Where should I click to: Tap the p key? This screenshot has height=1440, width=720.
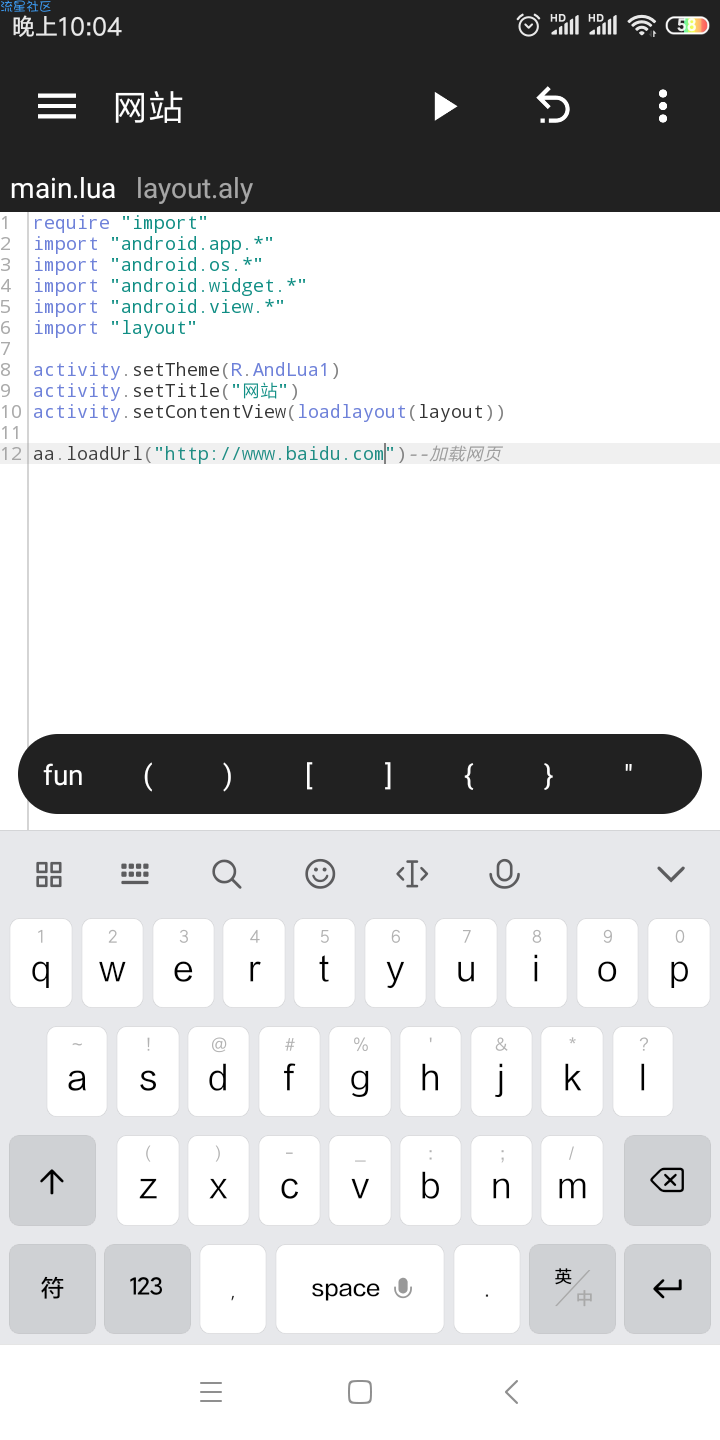click(679, 963)
